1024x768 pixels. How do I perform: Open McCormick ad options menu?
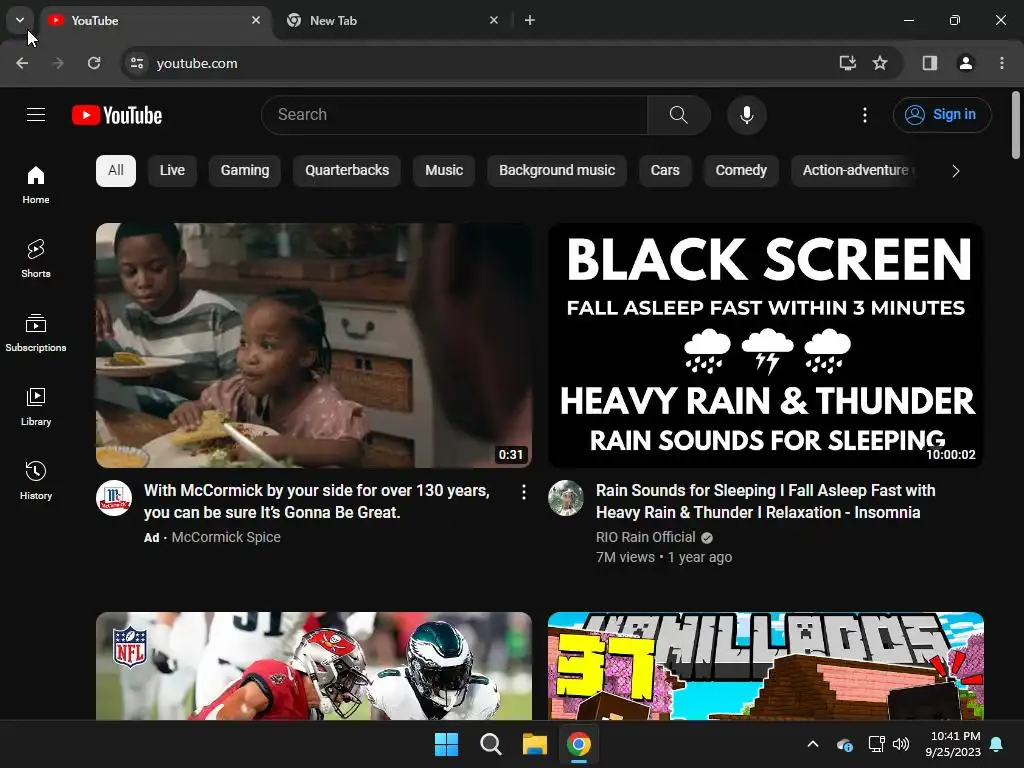(524, 492)
